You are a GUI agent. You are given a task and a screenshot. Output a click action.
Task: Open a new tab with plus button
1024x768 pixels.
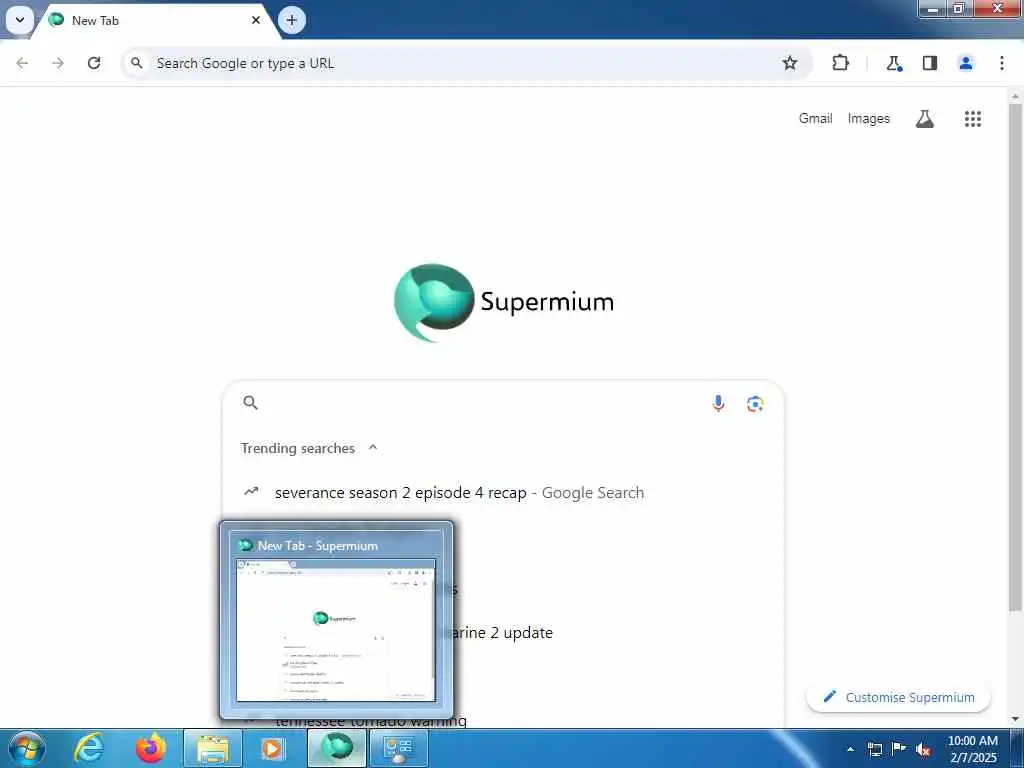coord(292,20)
